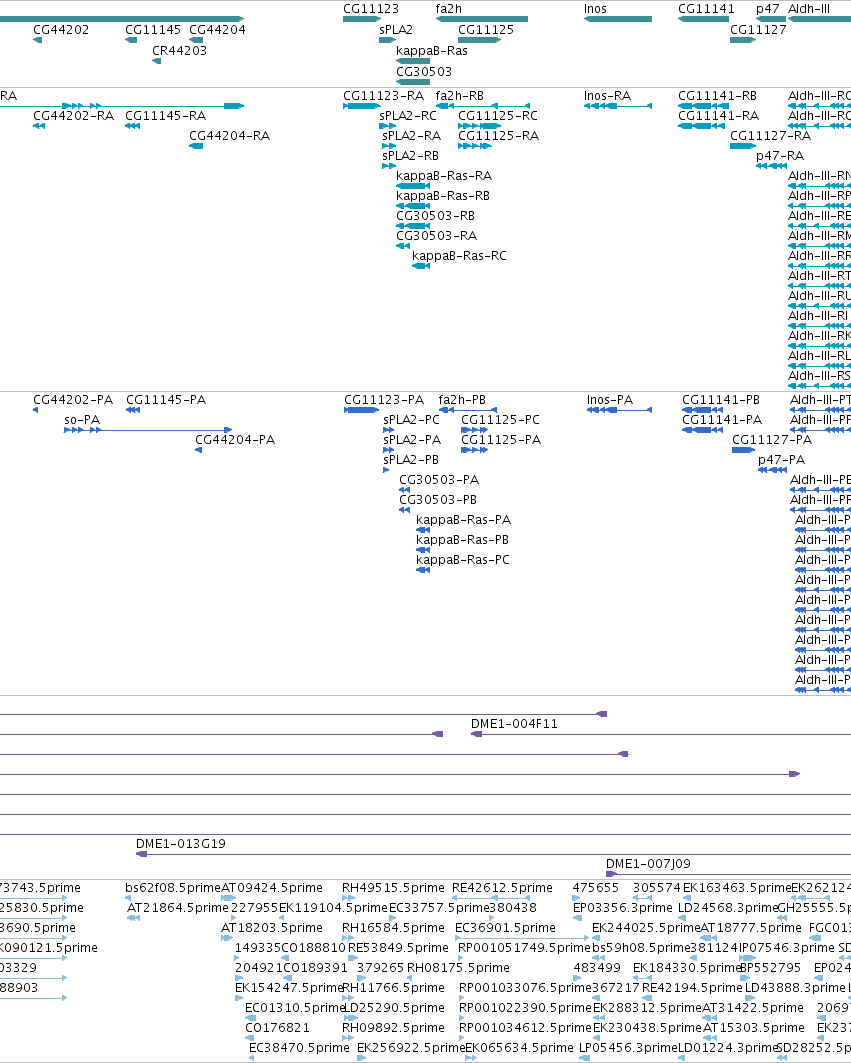Click the CG11125-PC protein label
This screenshot has width=851, height=1063.
pyautogui.click(x=500, y=420)
